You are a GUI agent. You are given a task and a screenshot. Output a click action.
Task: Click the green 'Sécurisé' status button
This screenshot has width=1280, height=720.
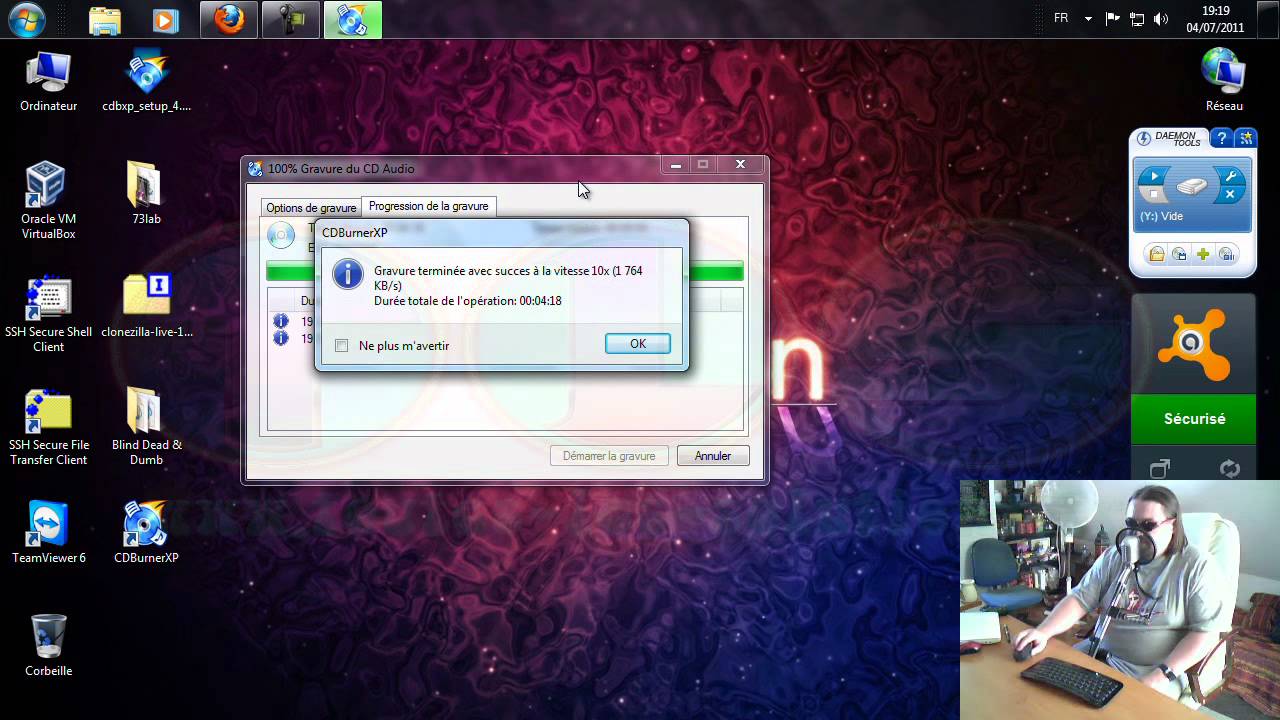pos(1194,419)
